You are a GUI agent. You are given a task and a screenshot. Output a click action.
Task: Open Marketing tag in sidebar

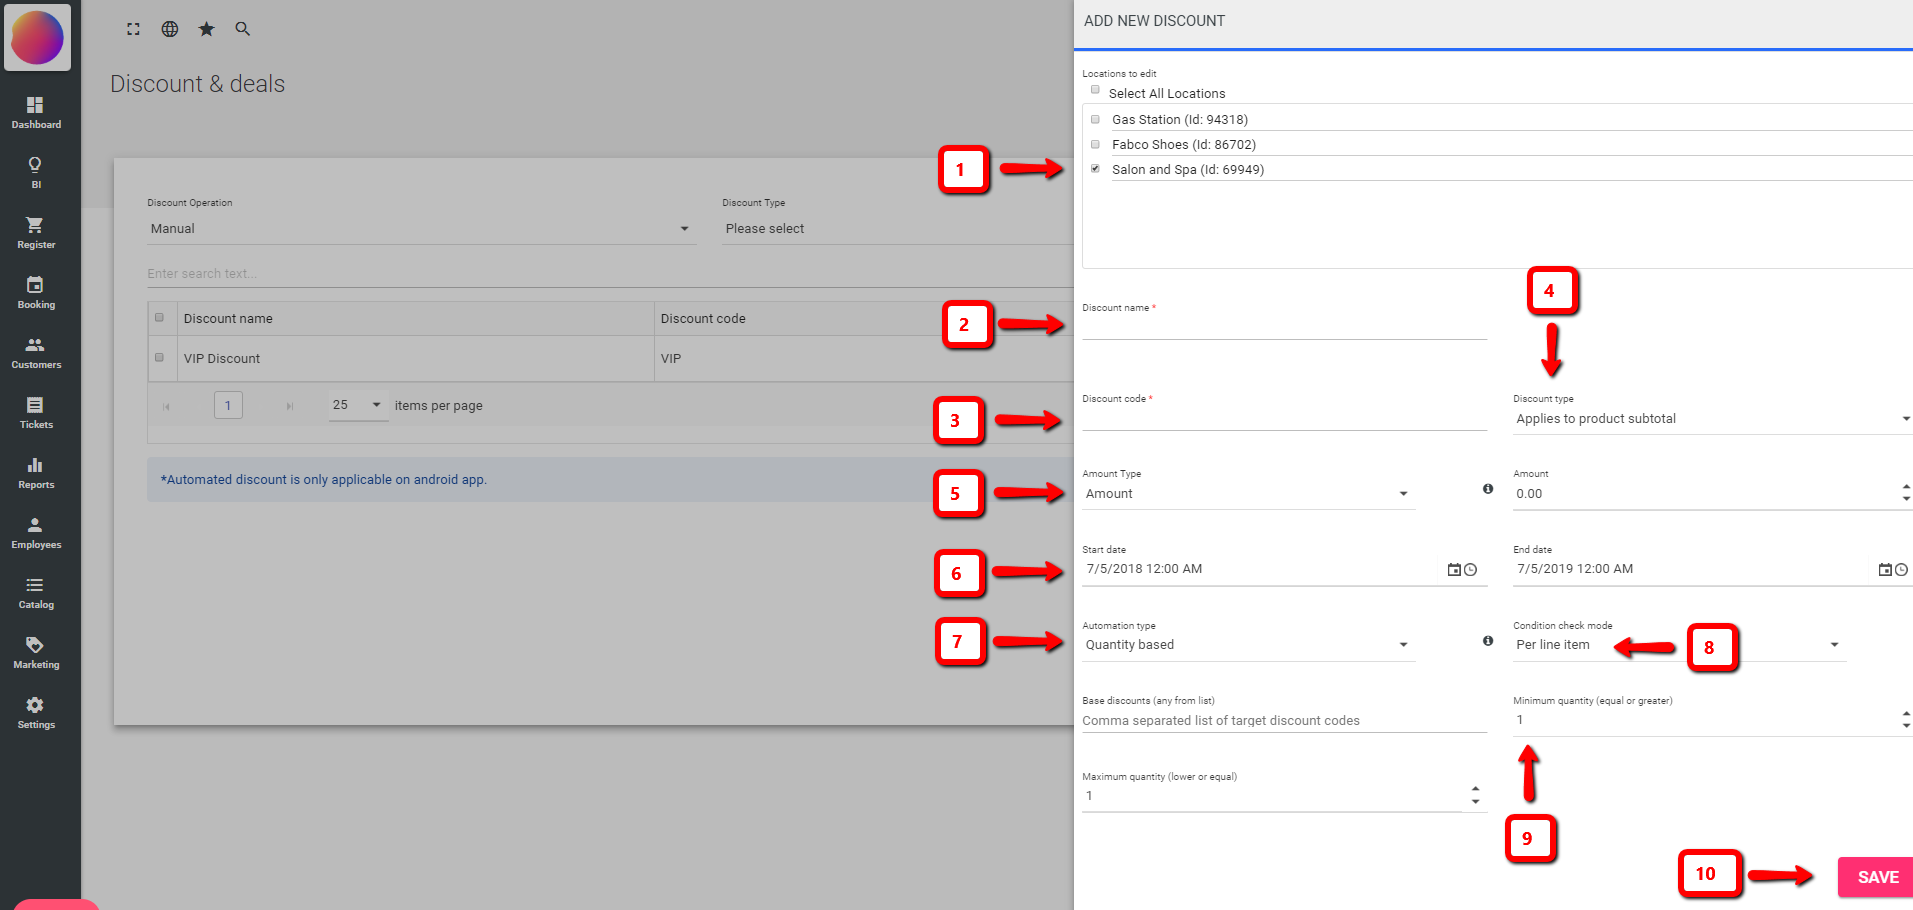(x=36, y=653)
